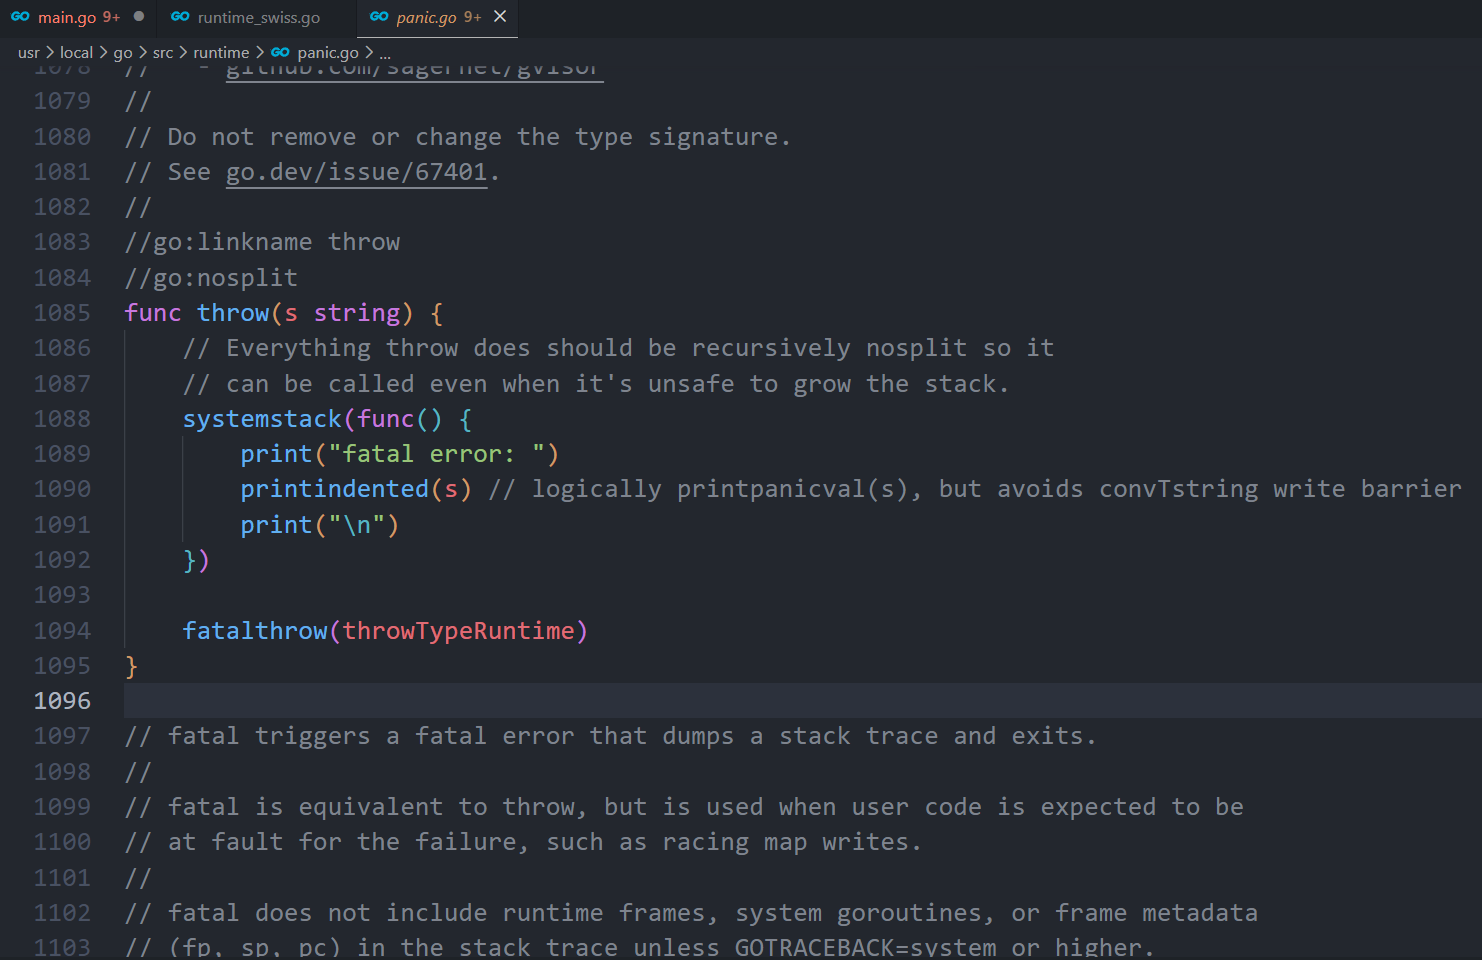
Task: Click 'printindented' call on line 1090
Action: tap(334, 489)
